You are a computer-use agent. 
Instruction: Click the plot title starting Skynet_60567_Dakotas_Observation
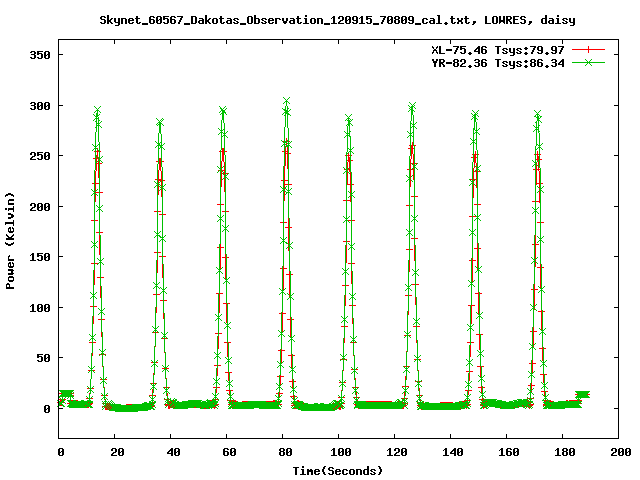pos(338,20)
